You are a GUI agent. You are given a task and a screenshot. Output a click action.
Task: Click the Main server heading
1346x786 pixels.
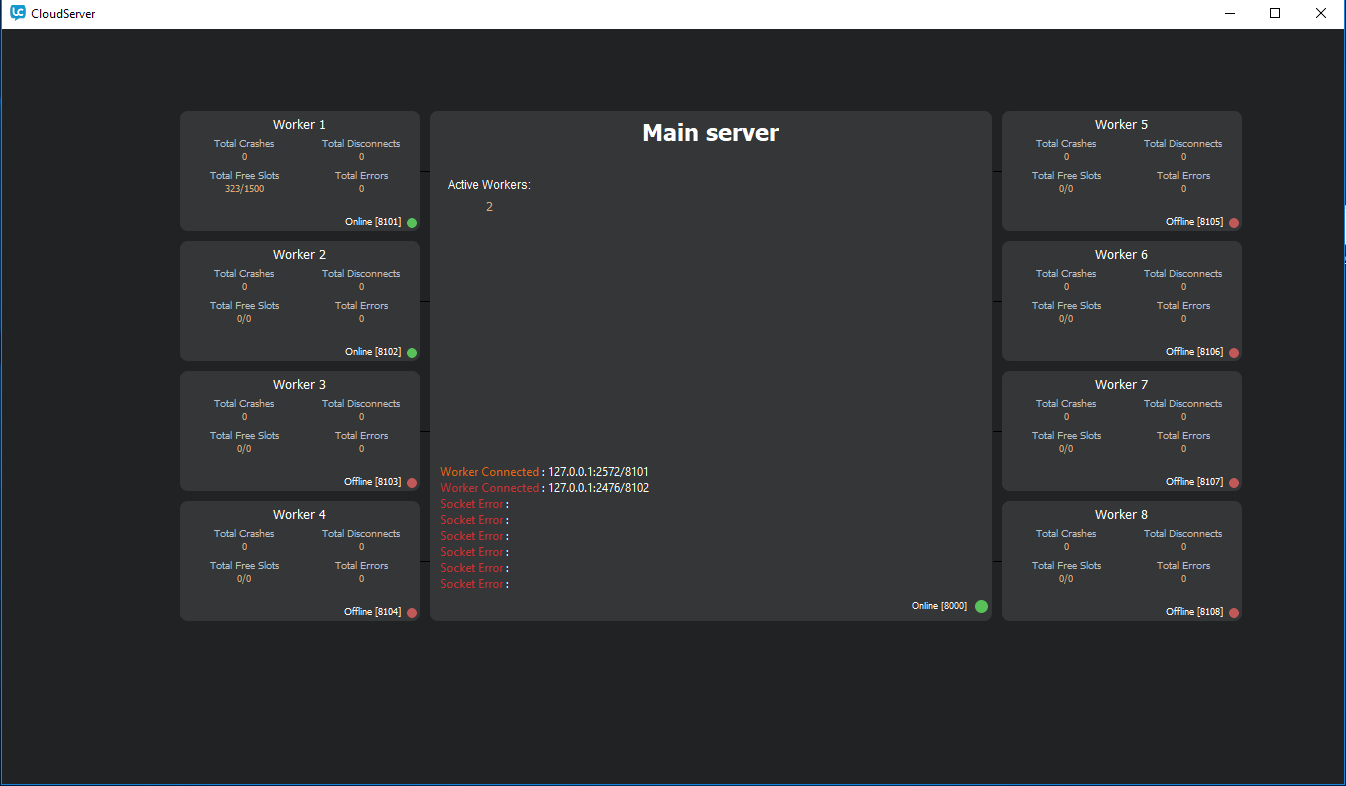710,133
